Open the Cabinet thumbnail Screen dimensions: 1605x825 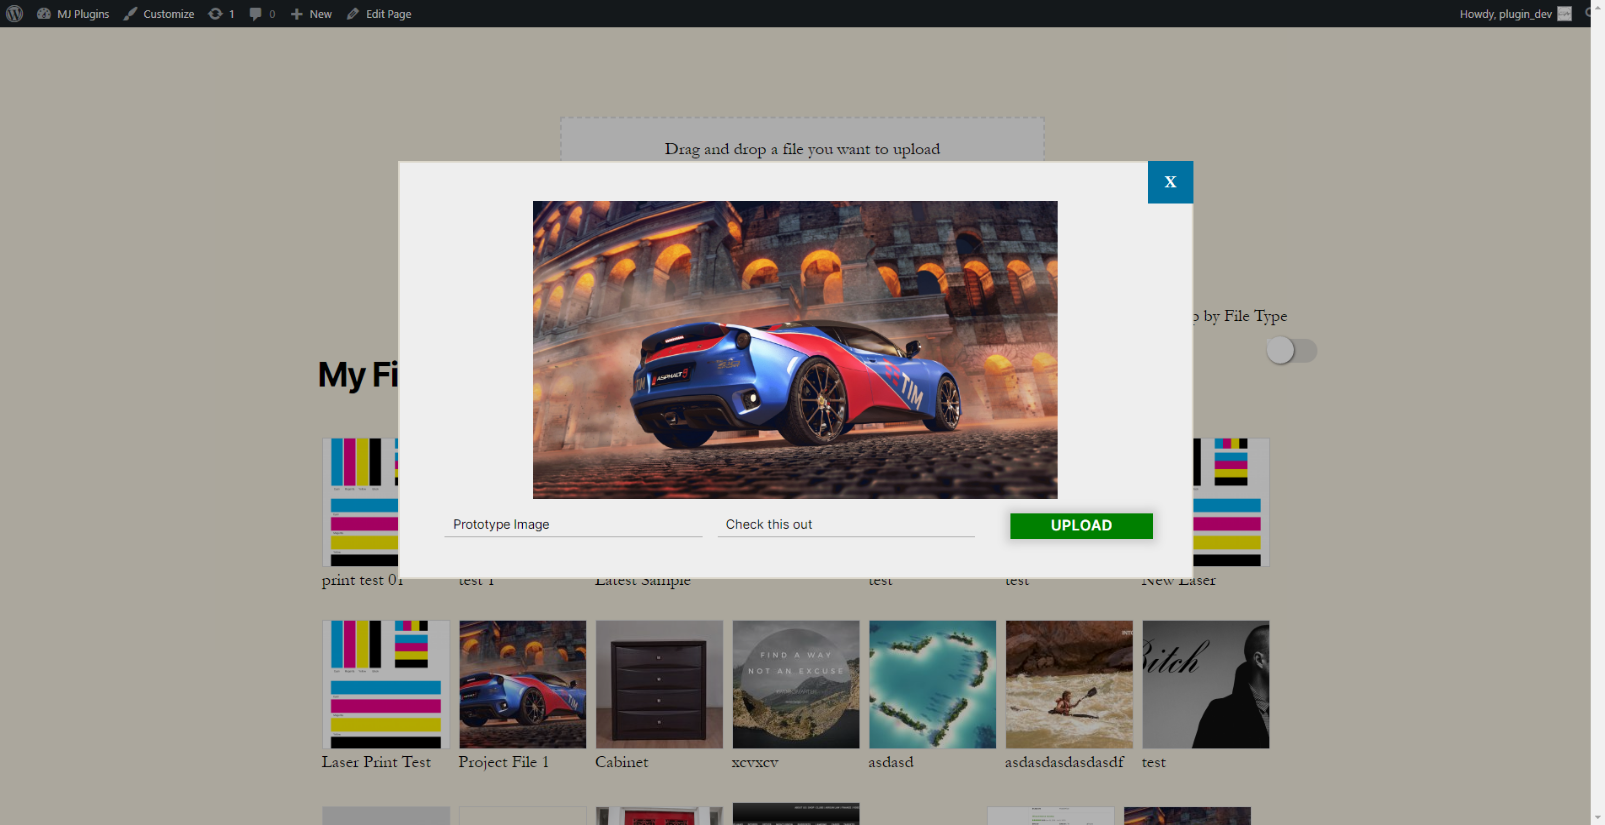click(x=659, y=685)
